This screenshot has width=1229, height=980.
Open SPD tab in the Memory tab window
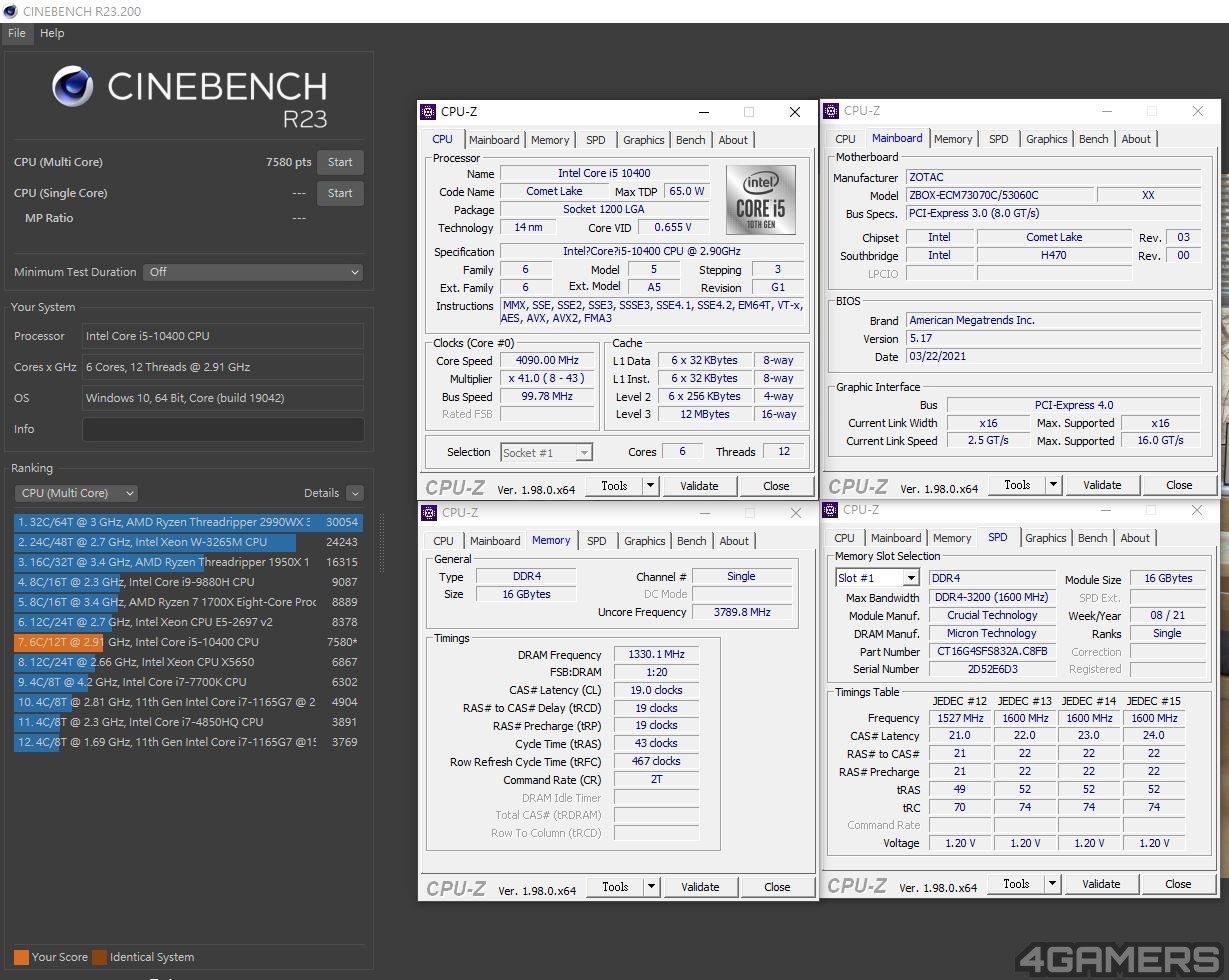[x=597, y=541]
